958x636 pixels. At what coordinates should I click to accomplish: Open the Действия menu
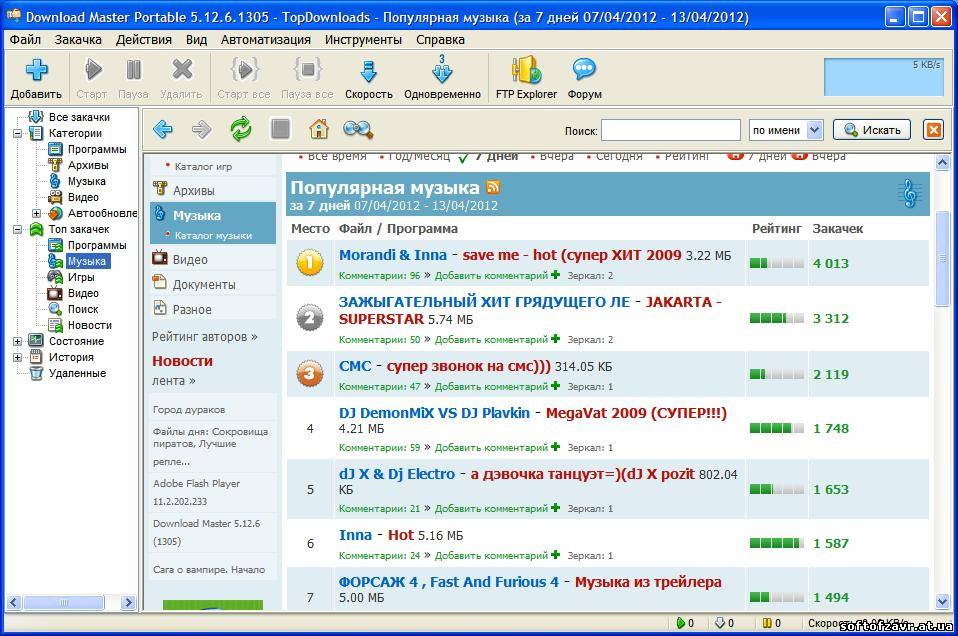tap(144, 40)
